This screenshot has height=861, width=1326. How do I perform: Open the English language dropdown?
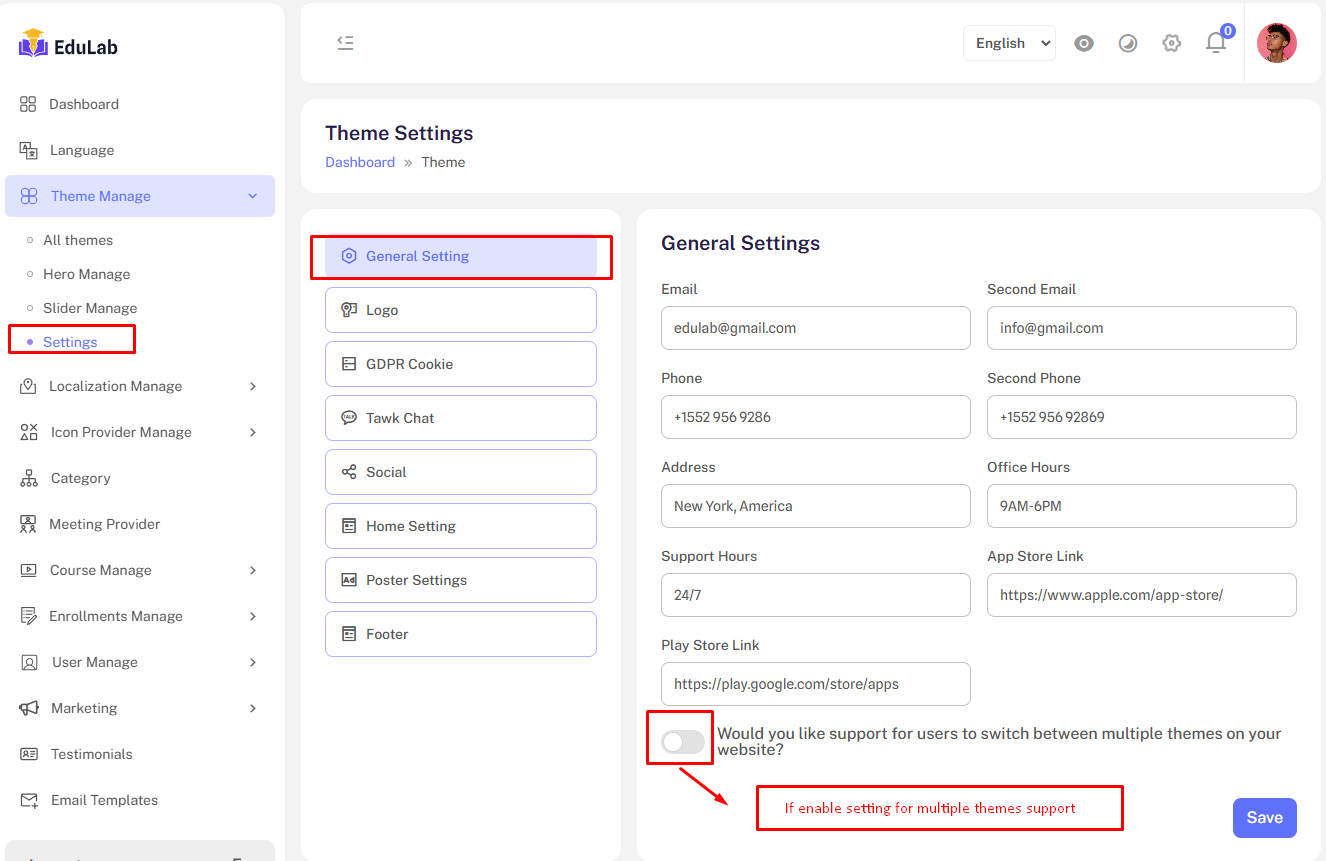click(x=1009, y=43)
